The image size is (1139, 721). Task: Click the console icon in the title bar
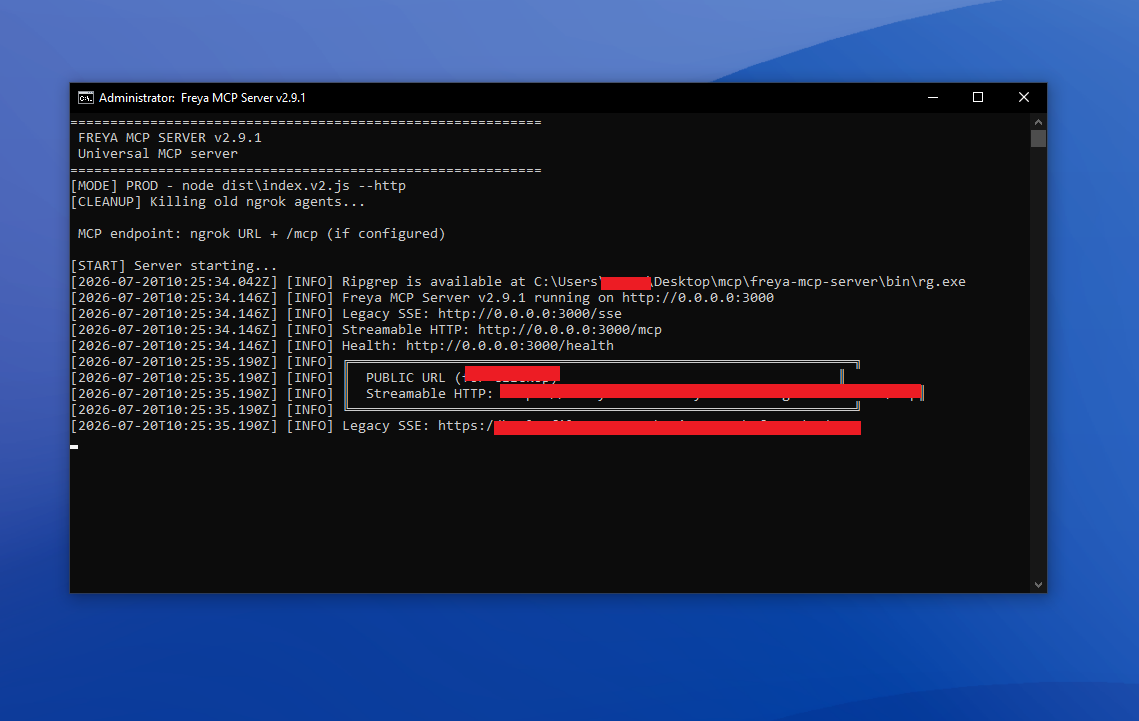tap(86, 97)
